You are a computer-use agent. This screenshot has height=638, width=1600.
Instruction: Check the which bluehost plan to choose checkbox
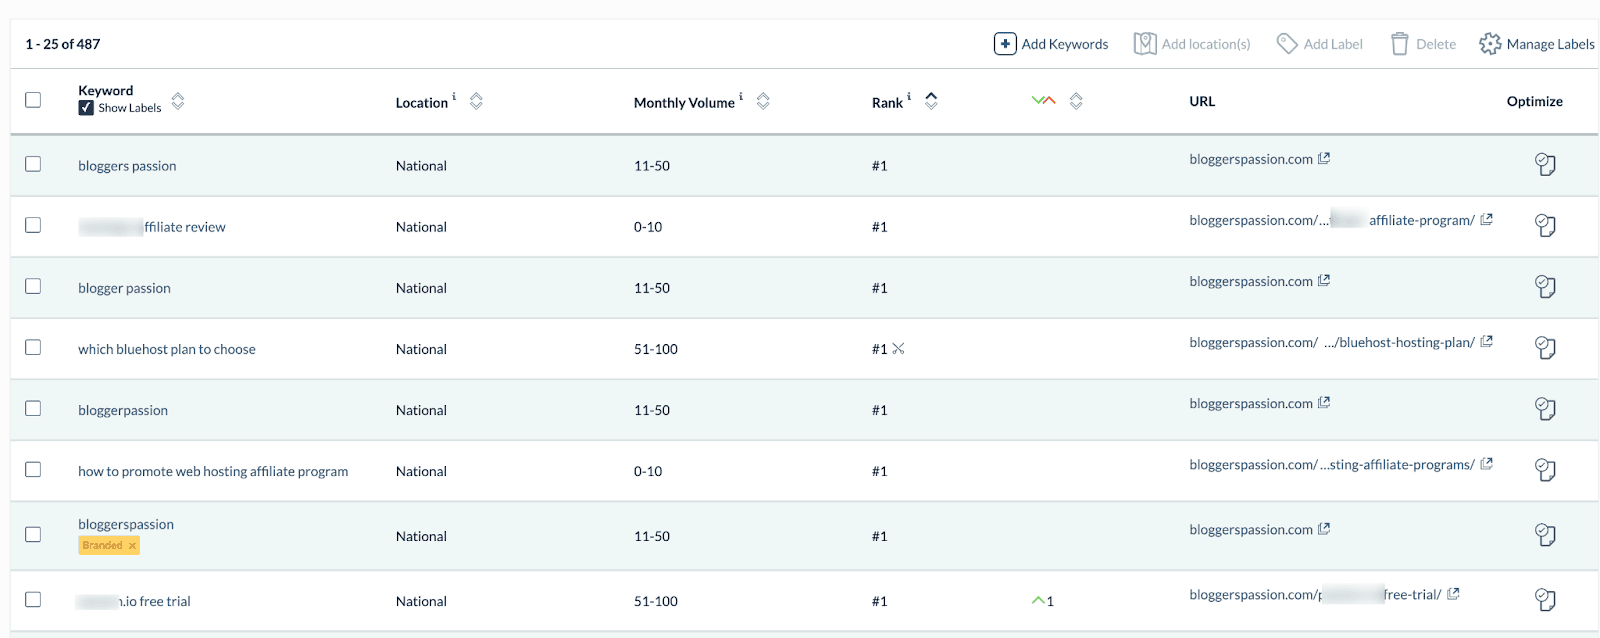click(x=33, y=347)
